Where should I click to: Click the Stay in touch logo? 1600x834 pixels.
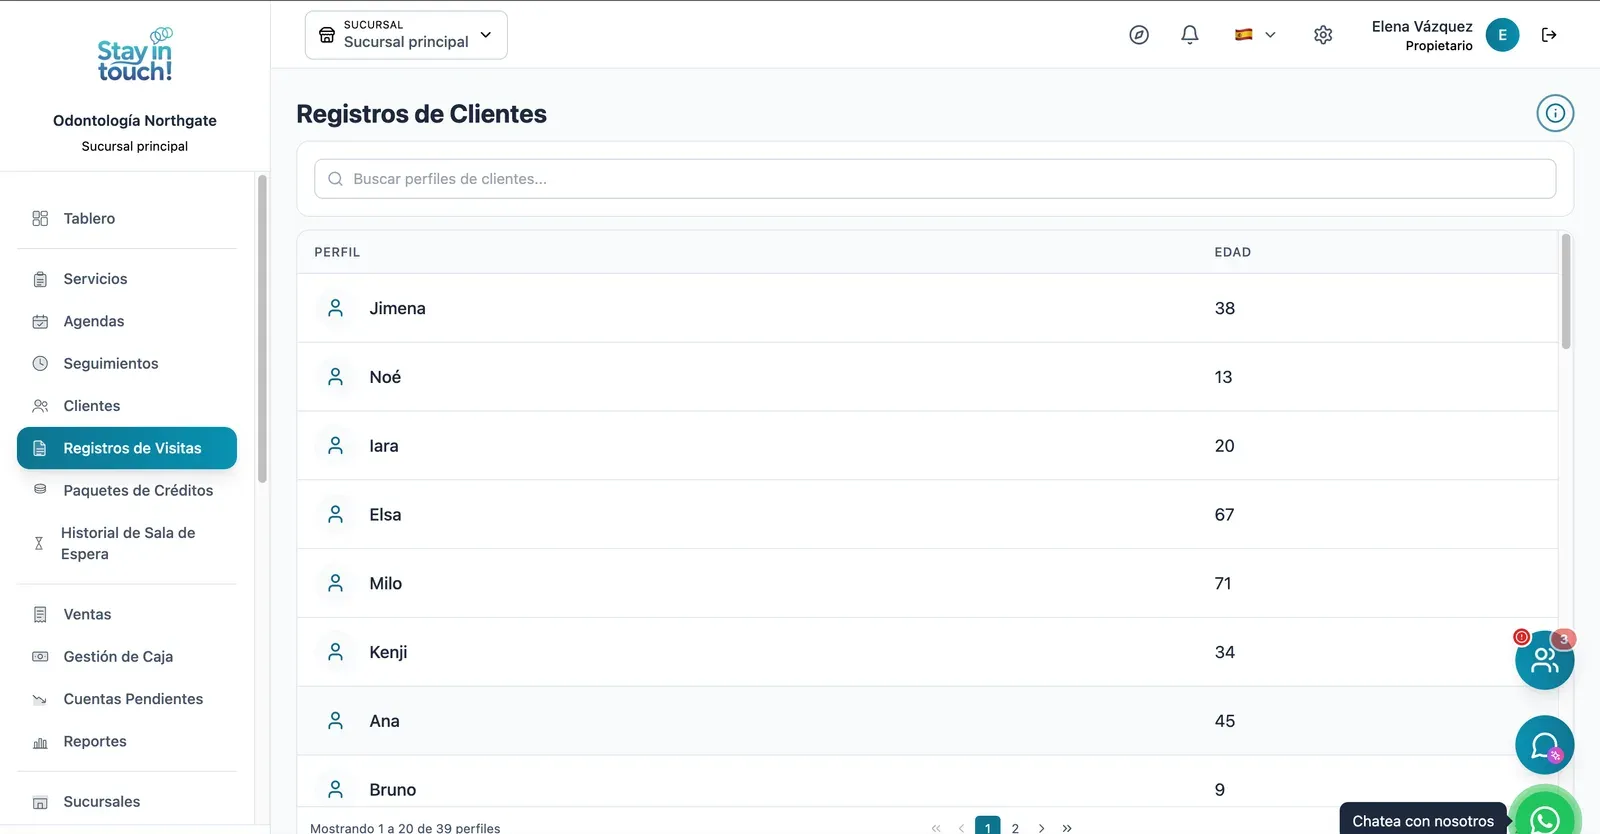point(135,55)
